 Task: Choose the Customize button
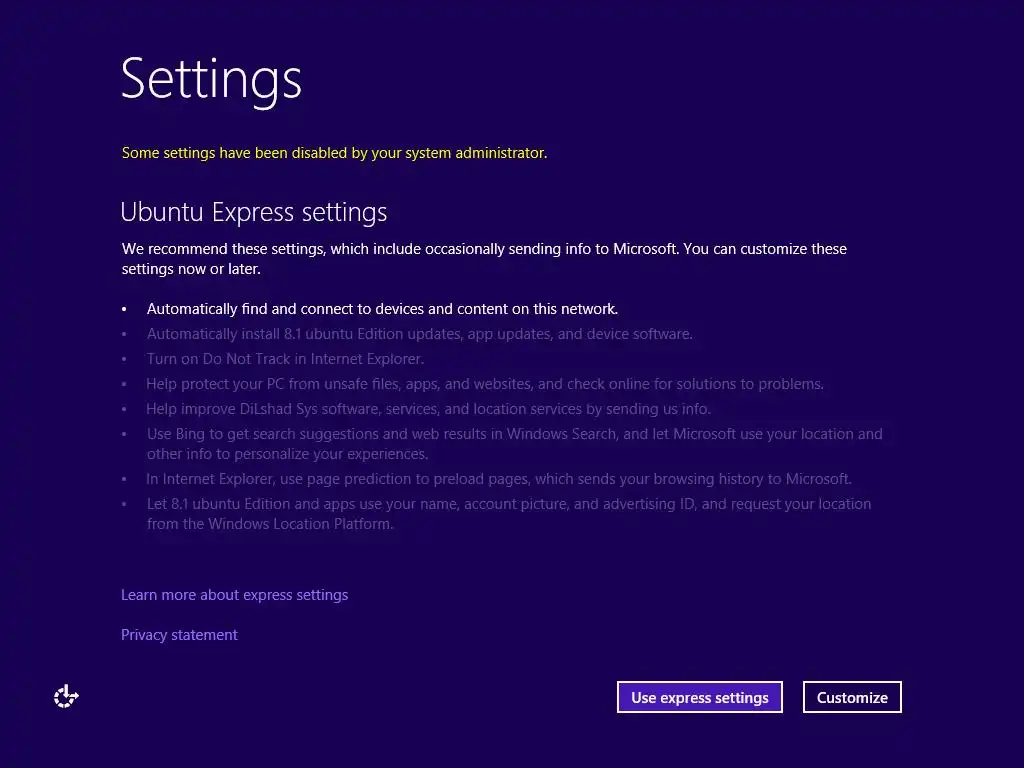(852, 697)
